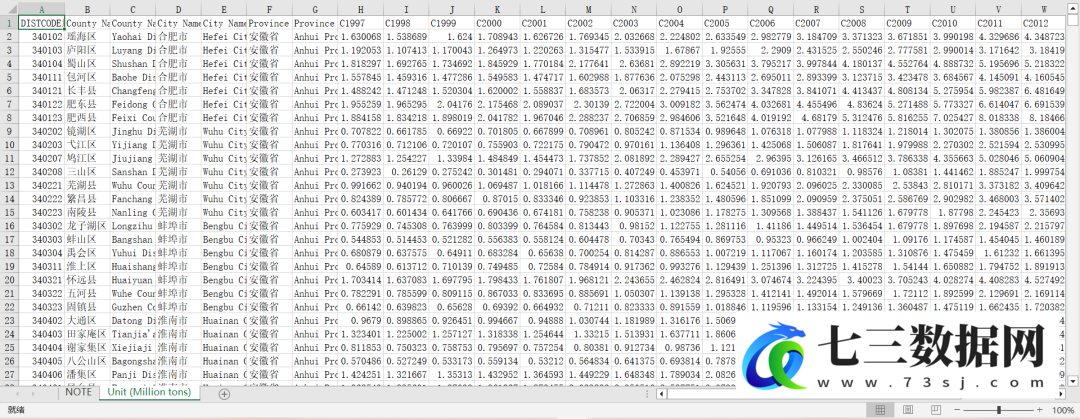Select cell with district code 340102
Image resolution: width=1080 pixels, height=419 pixels.
point(41,37)
